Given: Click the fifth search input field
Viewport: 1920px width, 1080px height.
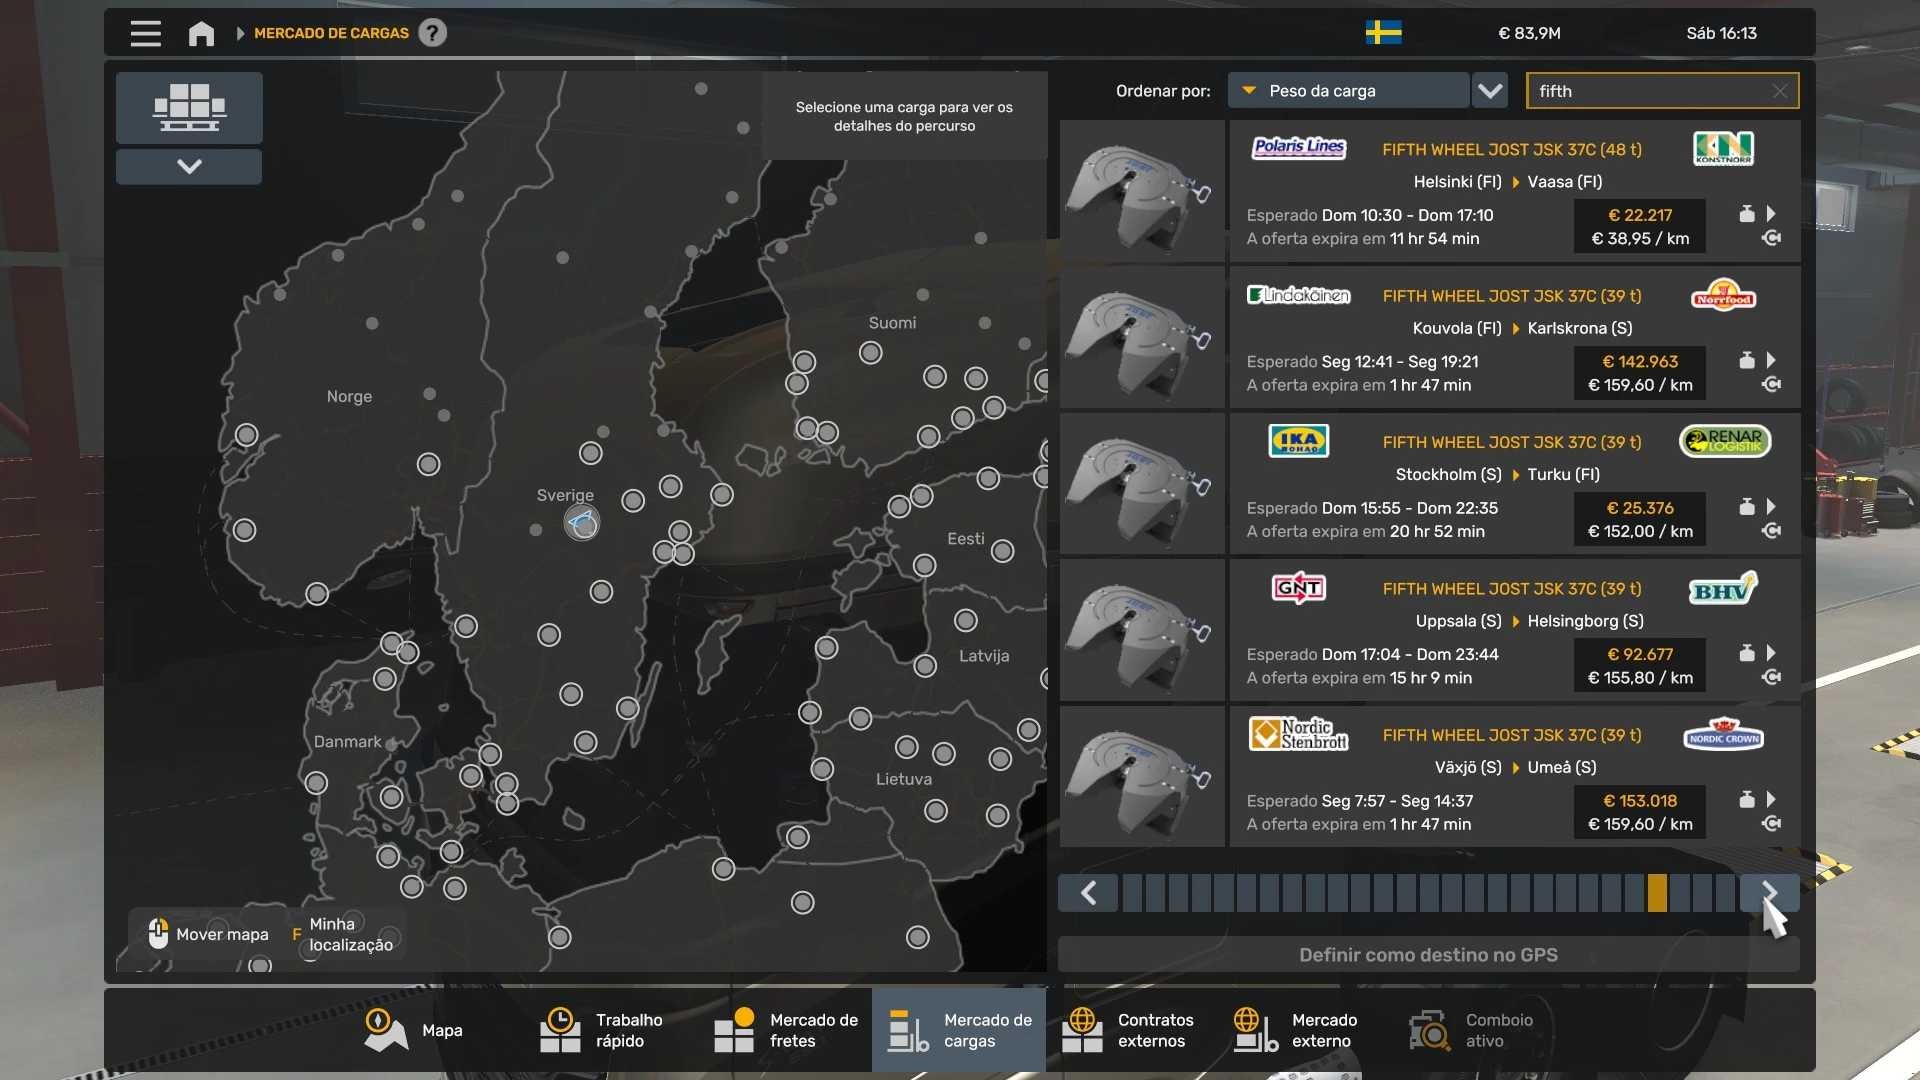Looking at the screenshot, I should (1651, 91).
